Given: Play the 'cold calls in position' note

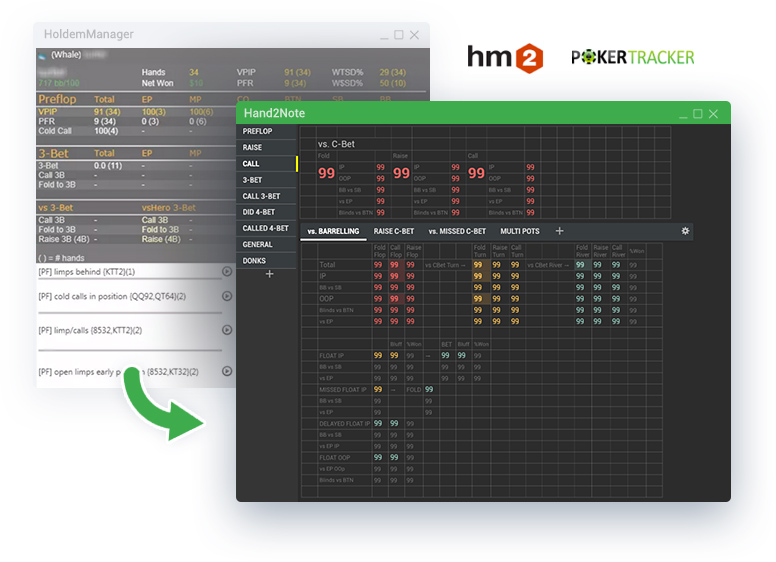Looking at the screenshot, I should click(227, 296).
